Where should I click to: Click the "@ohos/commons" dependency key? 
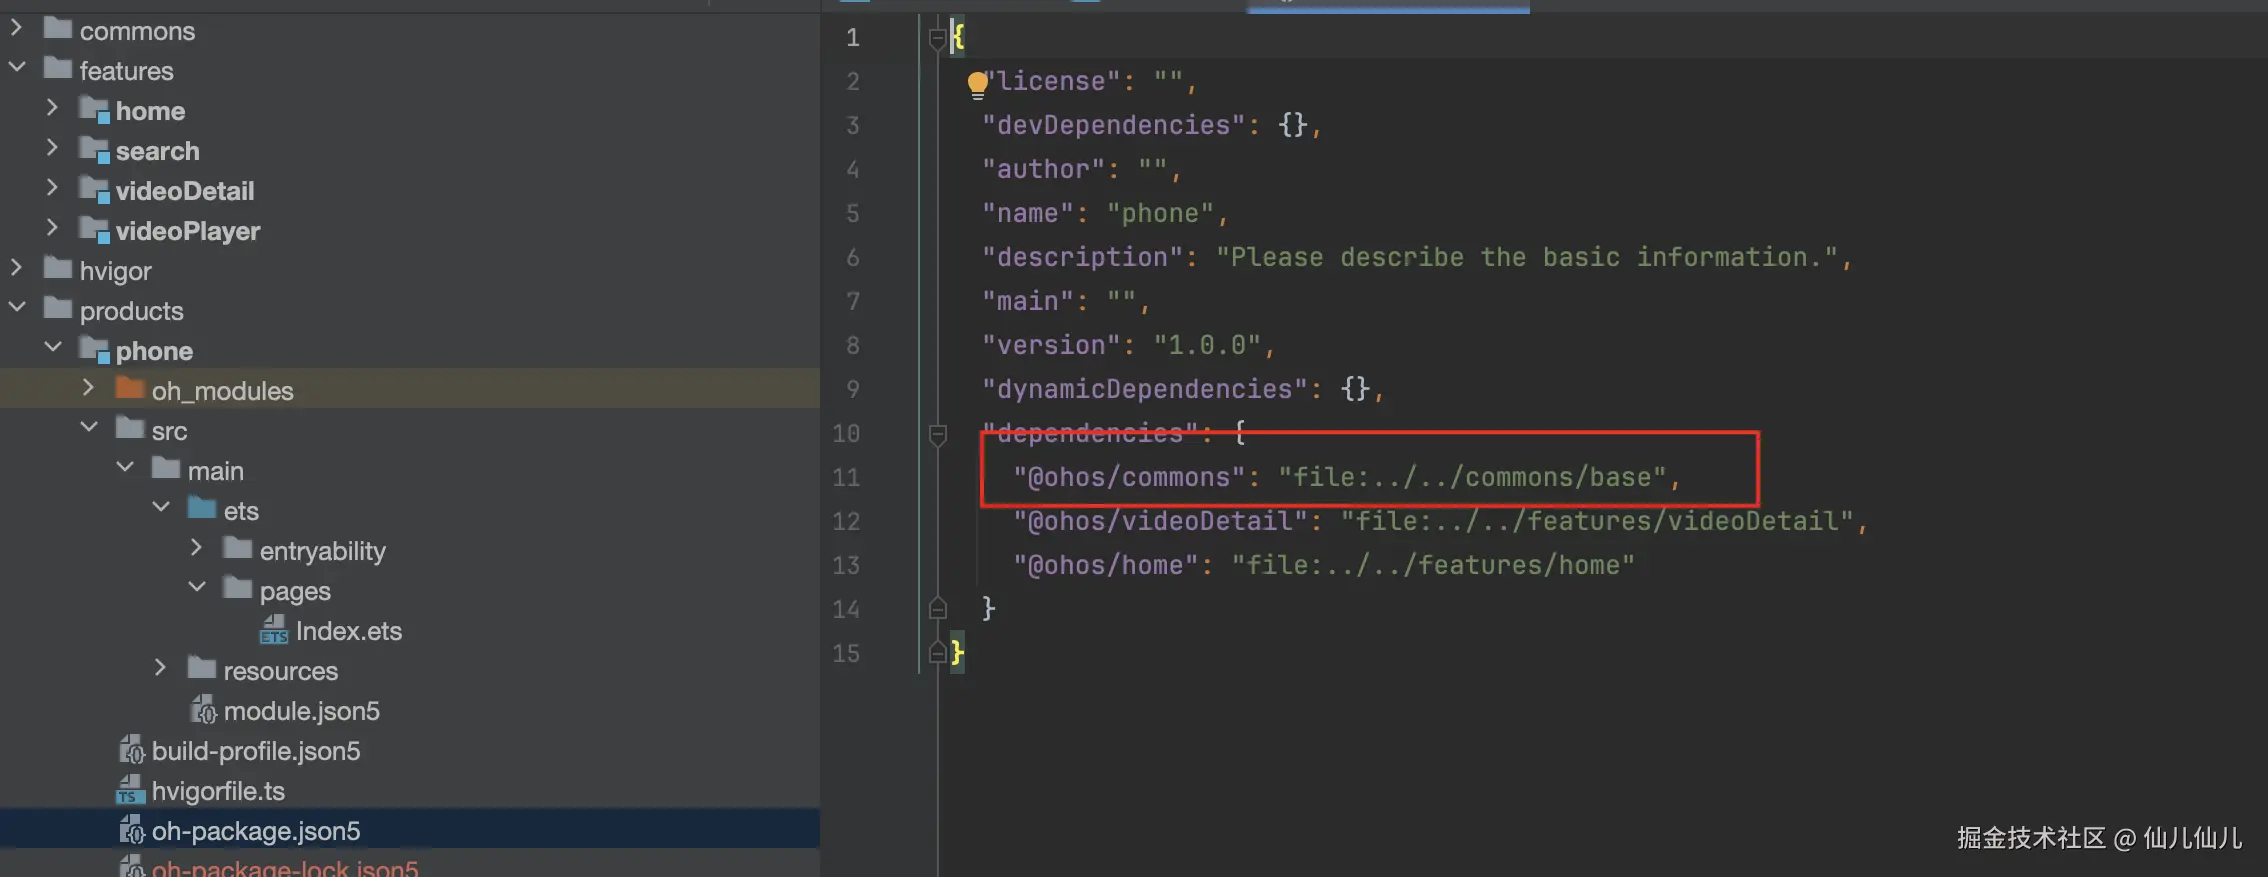(1129, 477)
